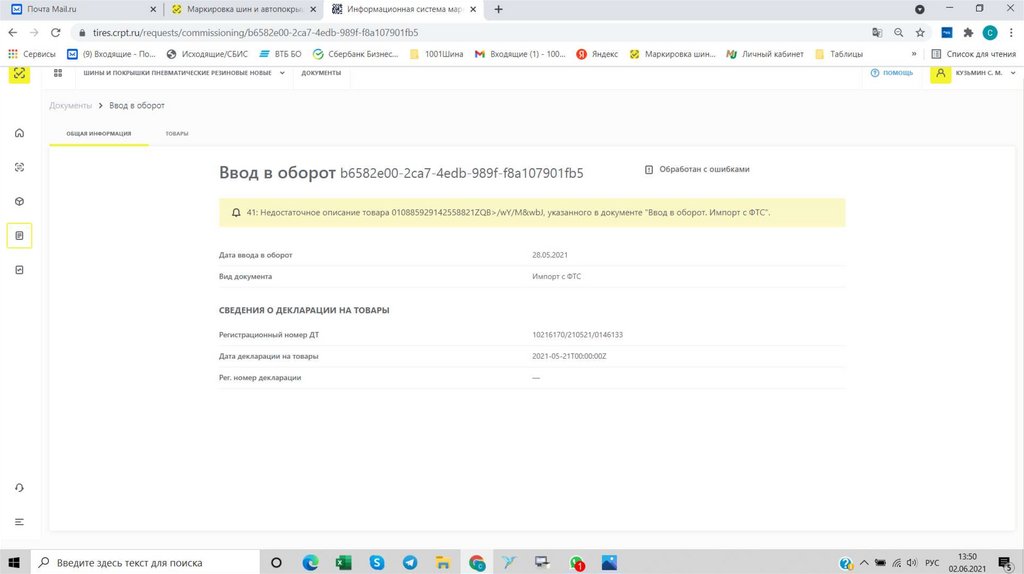Open Skype from the taskbar
Viewport: 1024px width, 574px height.
point(377,562)
